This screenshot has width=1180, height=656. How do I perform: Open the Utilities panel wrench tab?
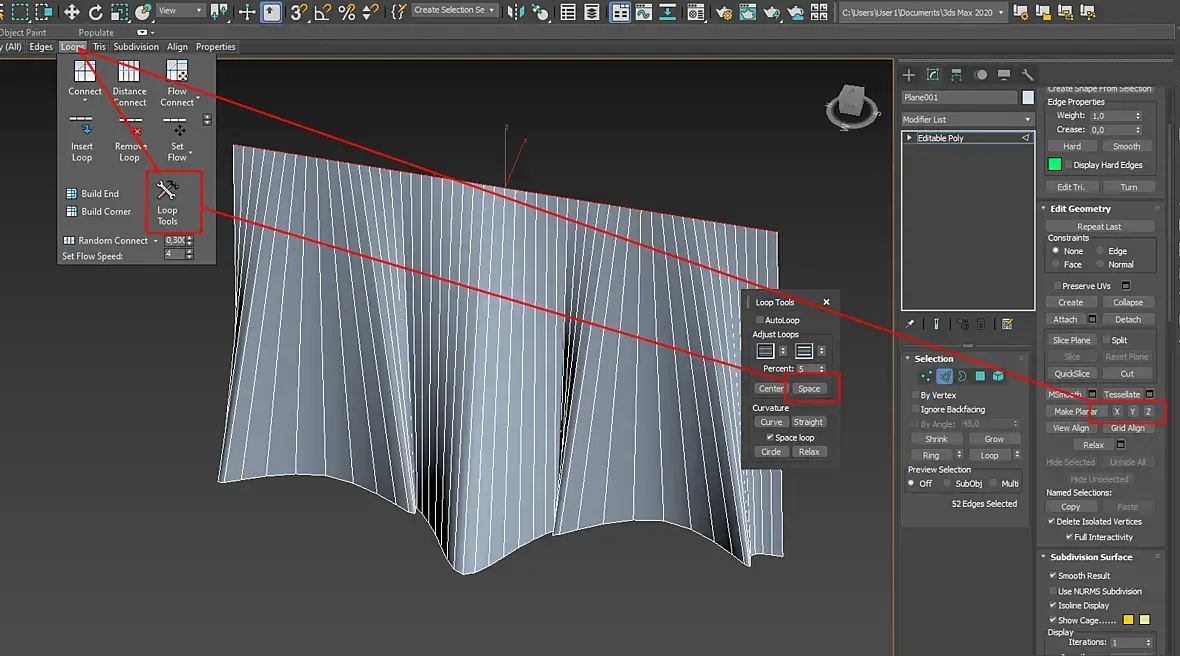pyautogui.click(x=1027, y=75)
